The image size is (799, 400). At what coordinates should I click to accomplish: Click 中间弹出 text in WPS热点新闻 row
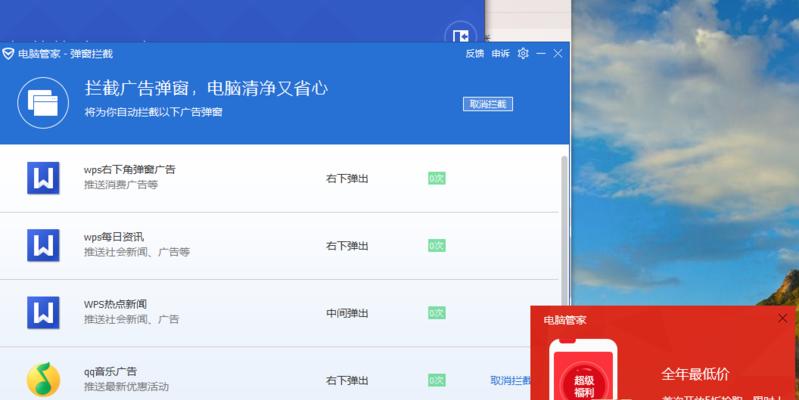click(x=347, y=313)
